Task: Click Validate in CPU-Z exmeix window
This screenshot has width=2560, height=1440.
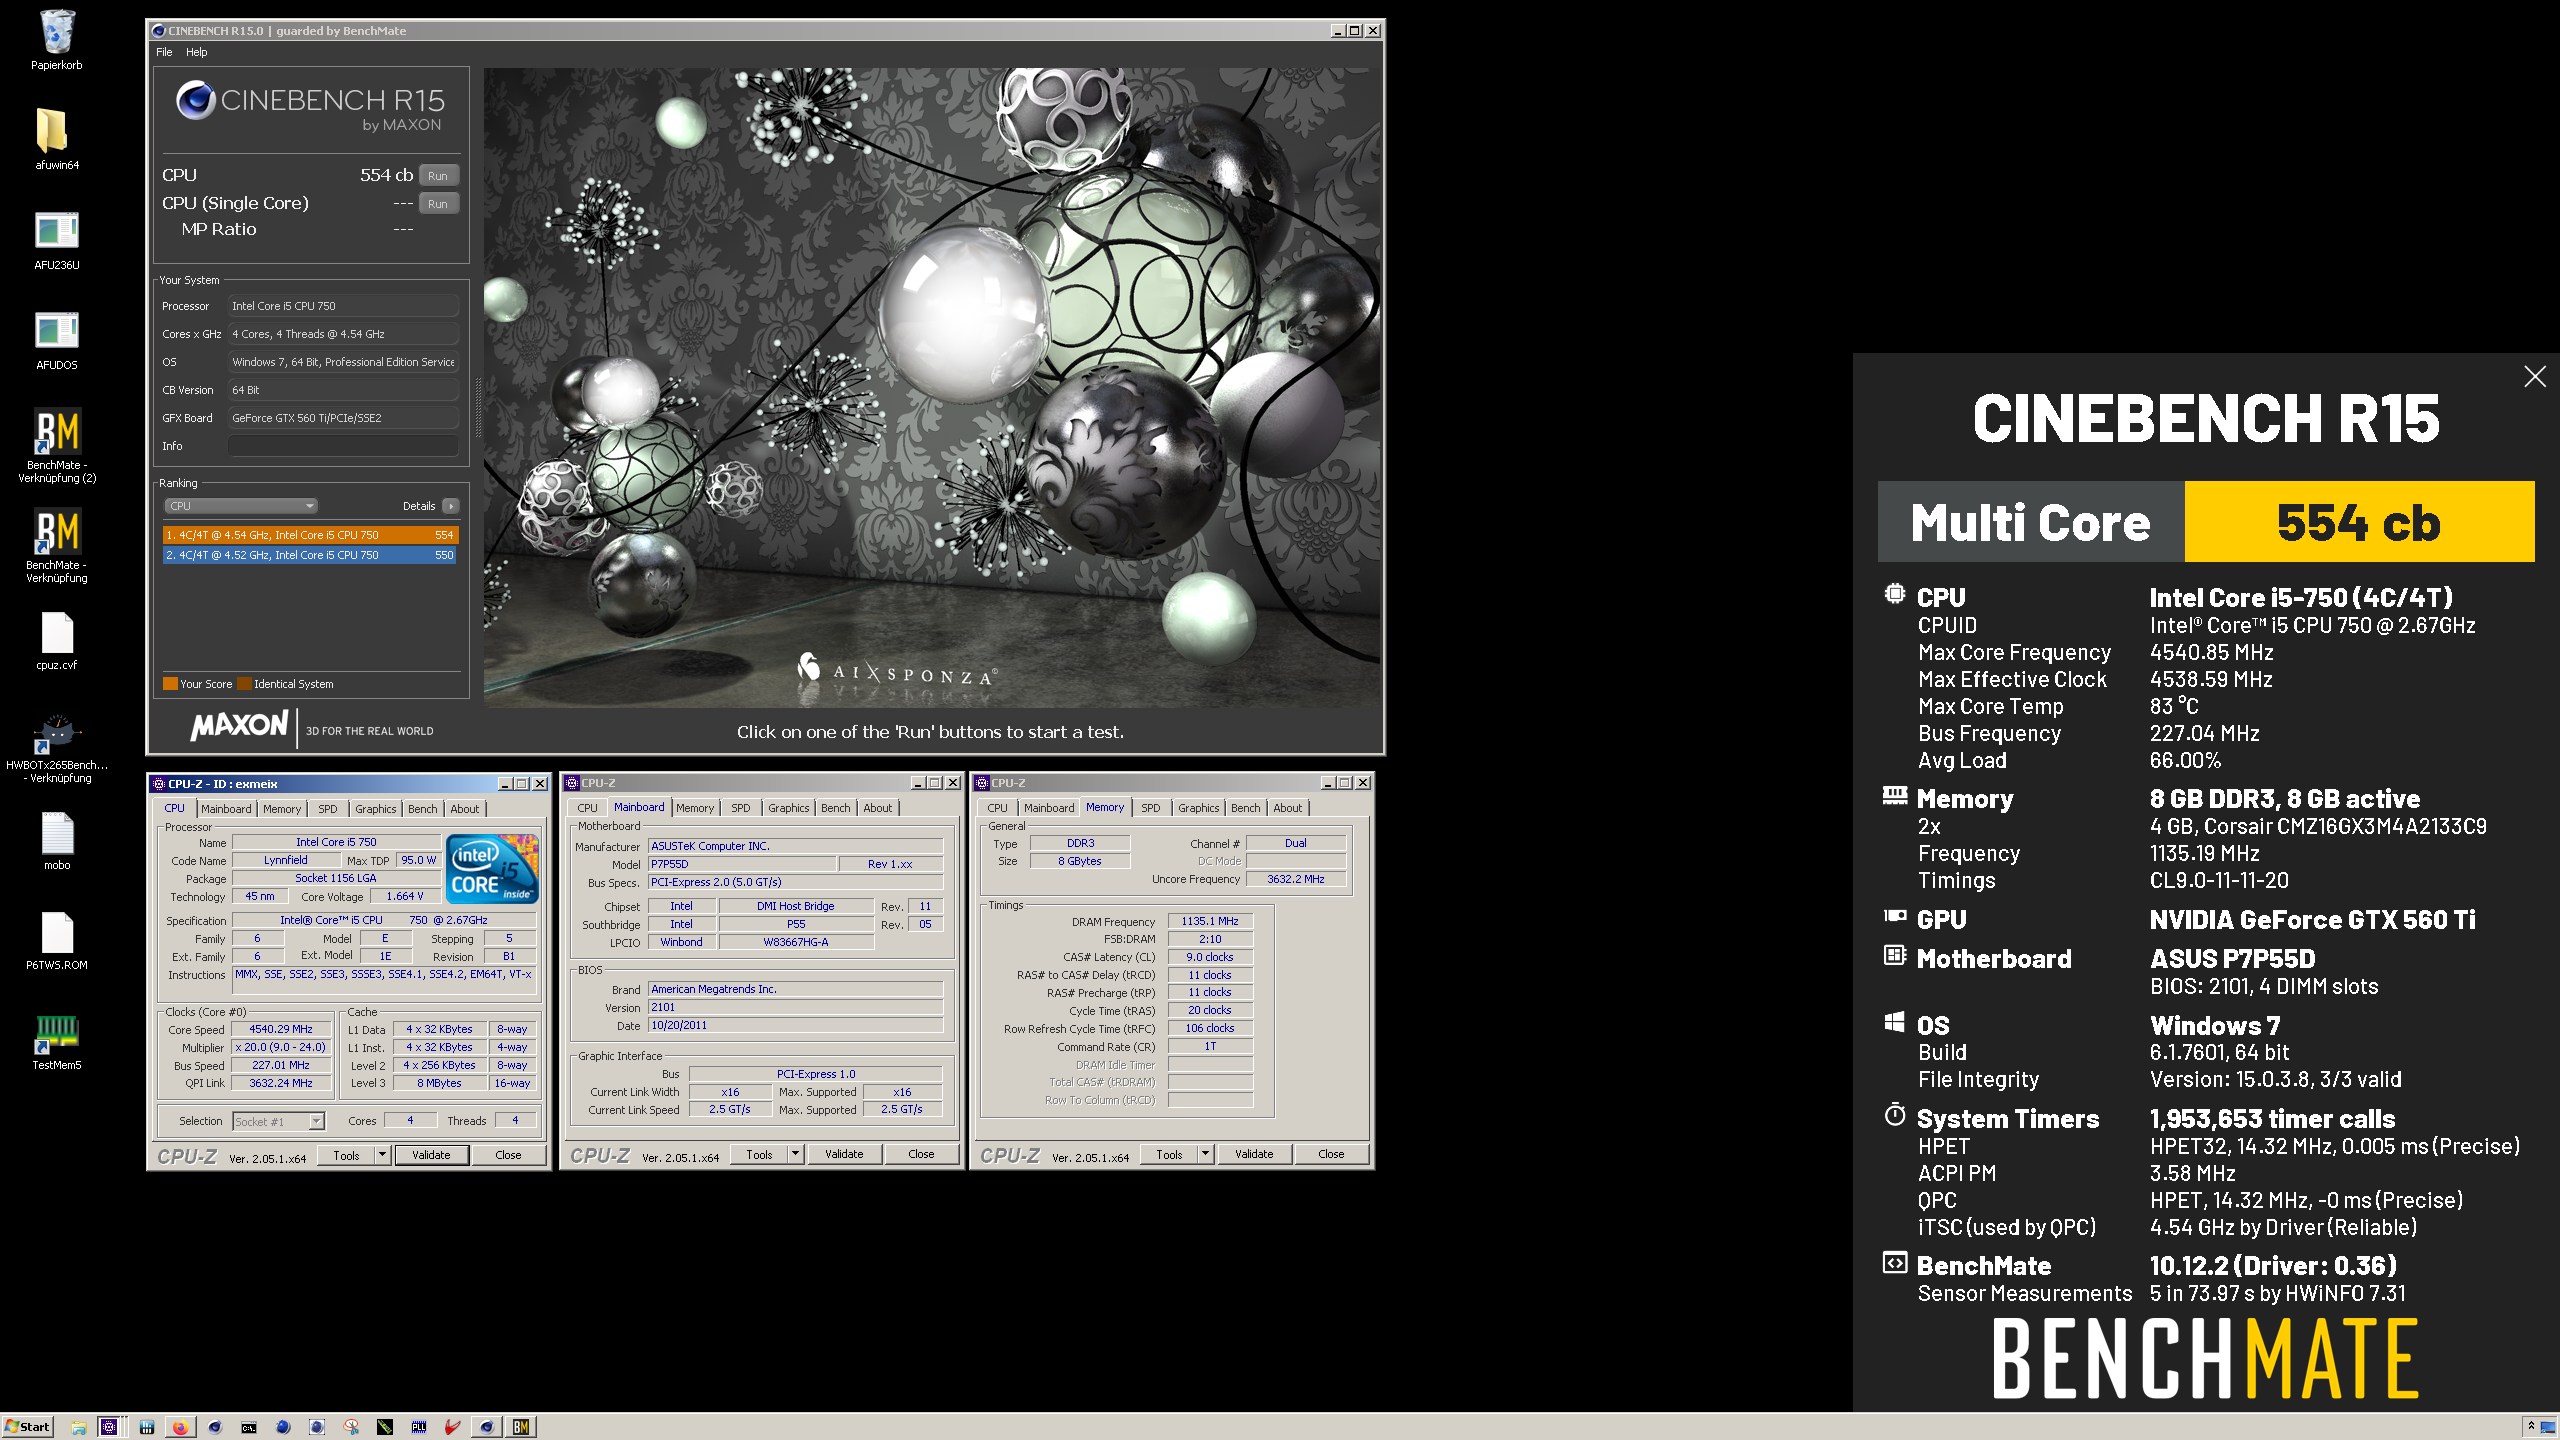Action: (431, 1155)
